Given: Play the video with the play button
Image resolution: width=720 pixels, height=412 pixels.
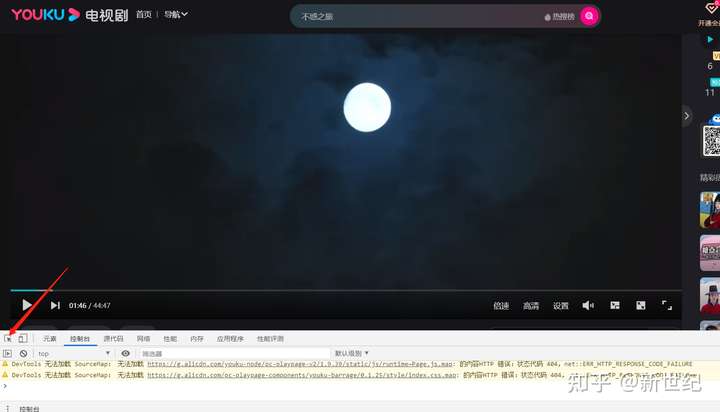Looking at the screenshot, I should (27, 305).
